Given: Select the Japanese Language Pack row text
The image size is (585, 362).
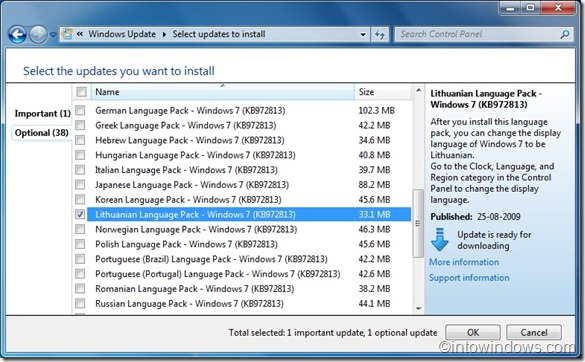Looking at the screenshot, I should 192,185.
